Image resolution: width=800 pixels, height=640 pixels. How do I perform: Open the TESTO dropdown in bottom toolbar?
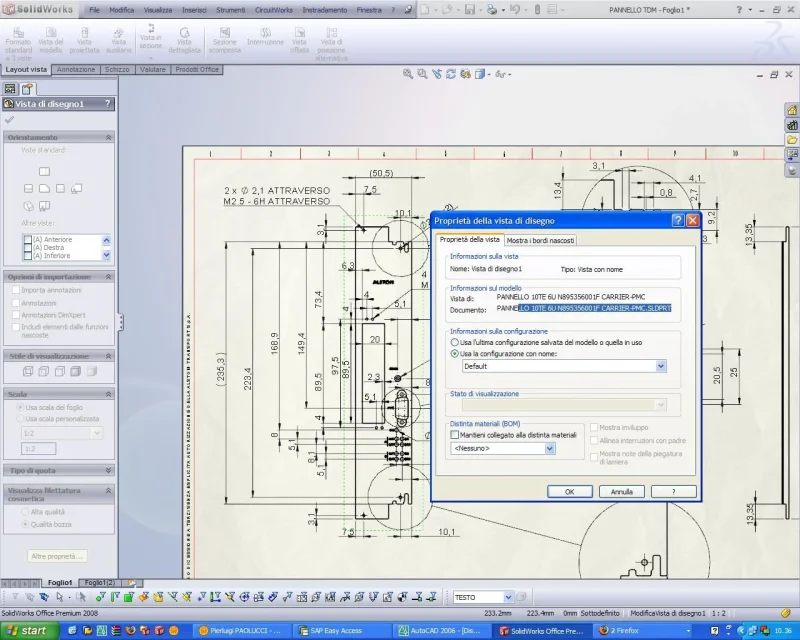(508, 597)
